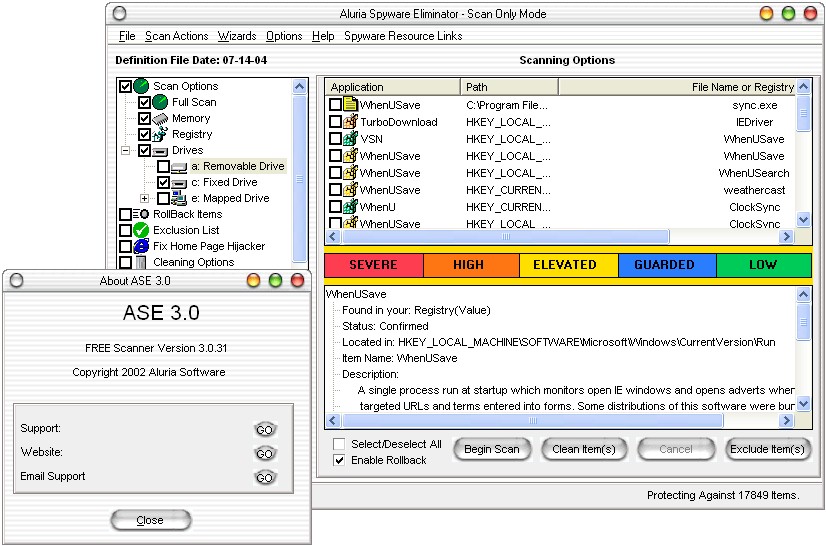
Task: Click the TurboDownload registry icon
Action: click(350, 121)
